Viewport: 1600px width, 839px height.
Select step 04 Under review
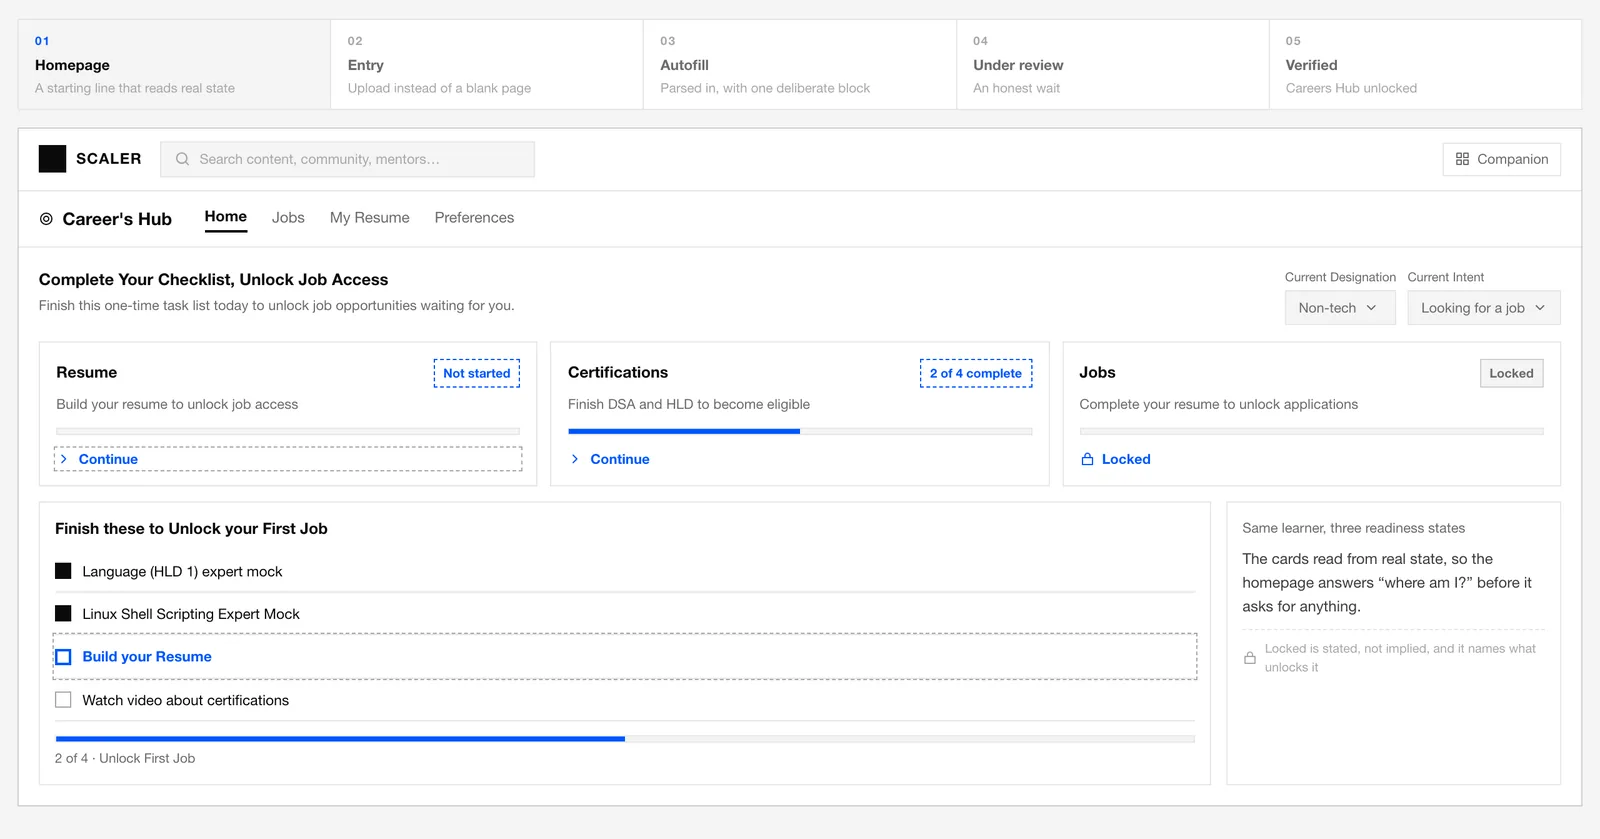click(1113, 65)
